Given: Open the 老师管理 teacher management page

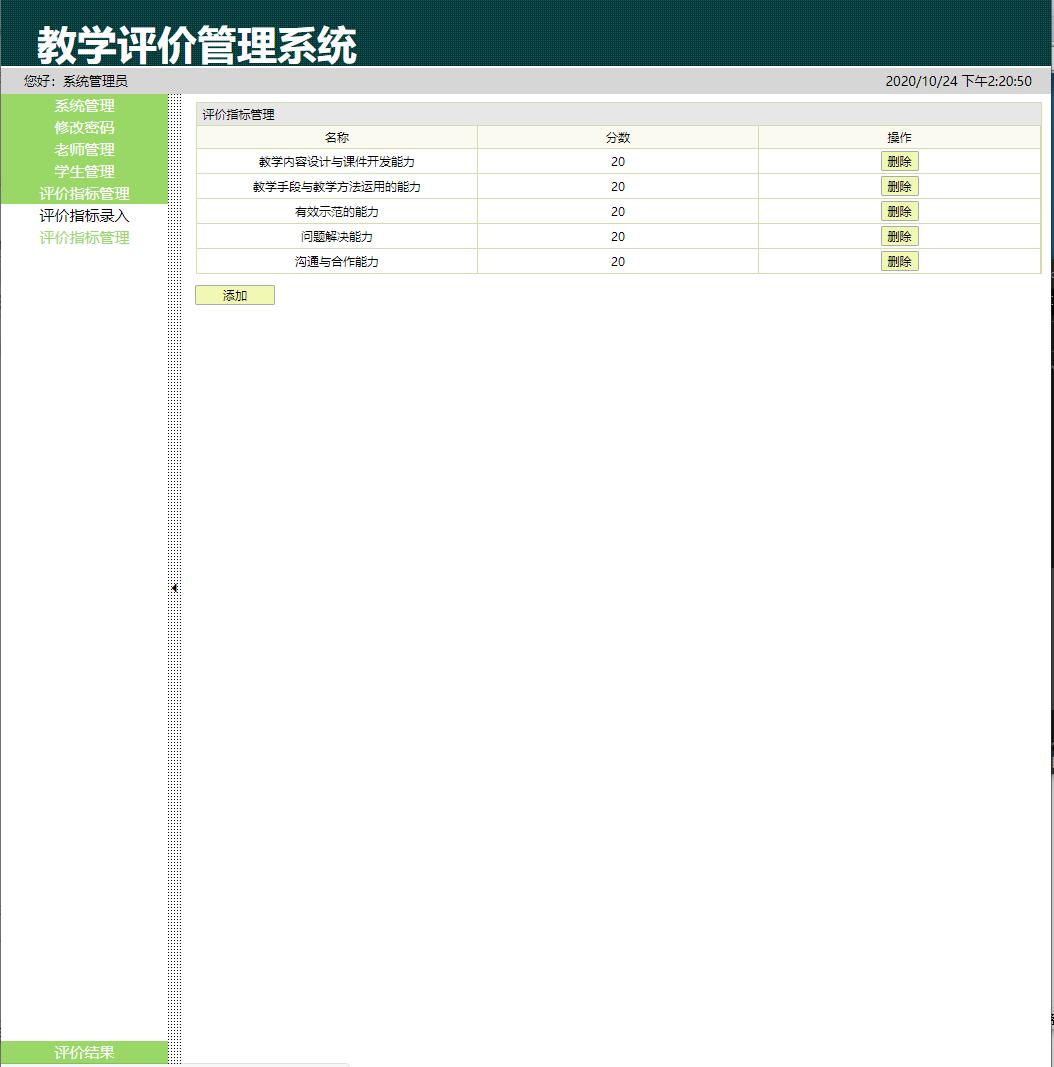Looking at the screenshot, I should click(x=86, y=148).
